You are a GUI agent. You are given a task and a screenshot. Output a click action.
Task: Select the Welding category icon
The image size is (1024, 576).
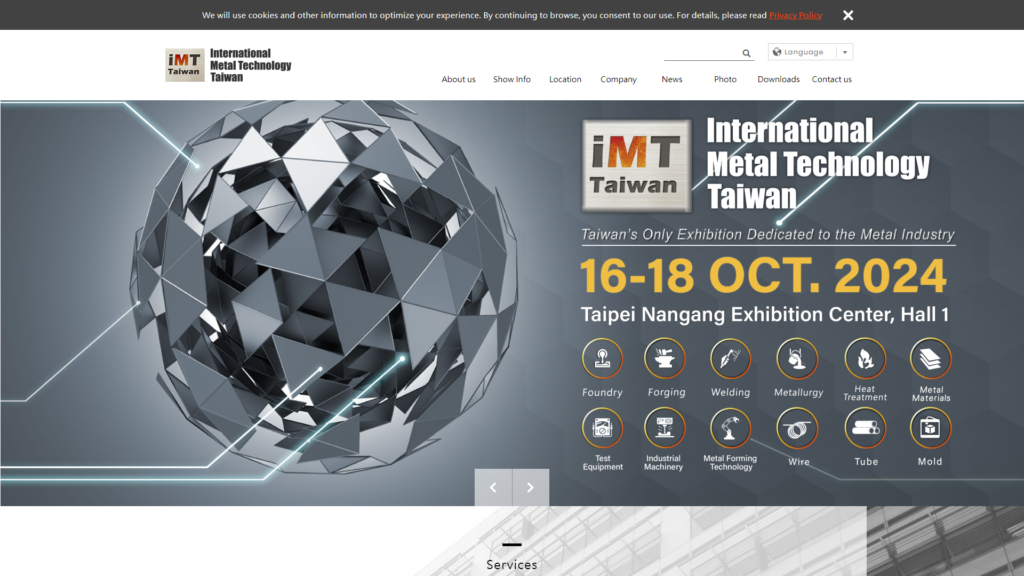pyautogui.click(x=730, y=359)
